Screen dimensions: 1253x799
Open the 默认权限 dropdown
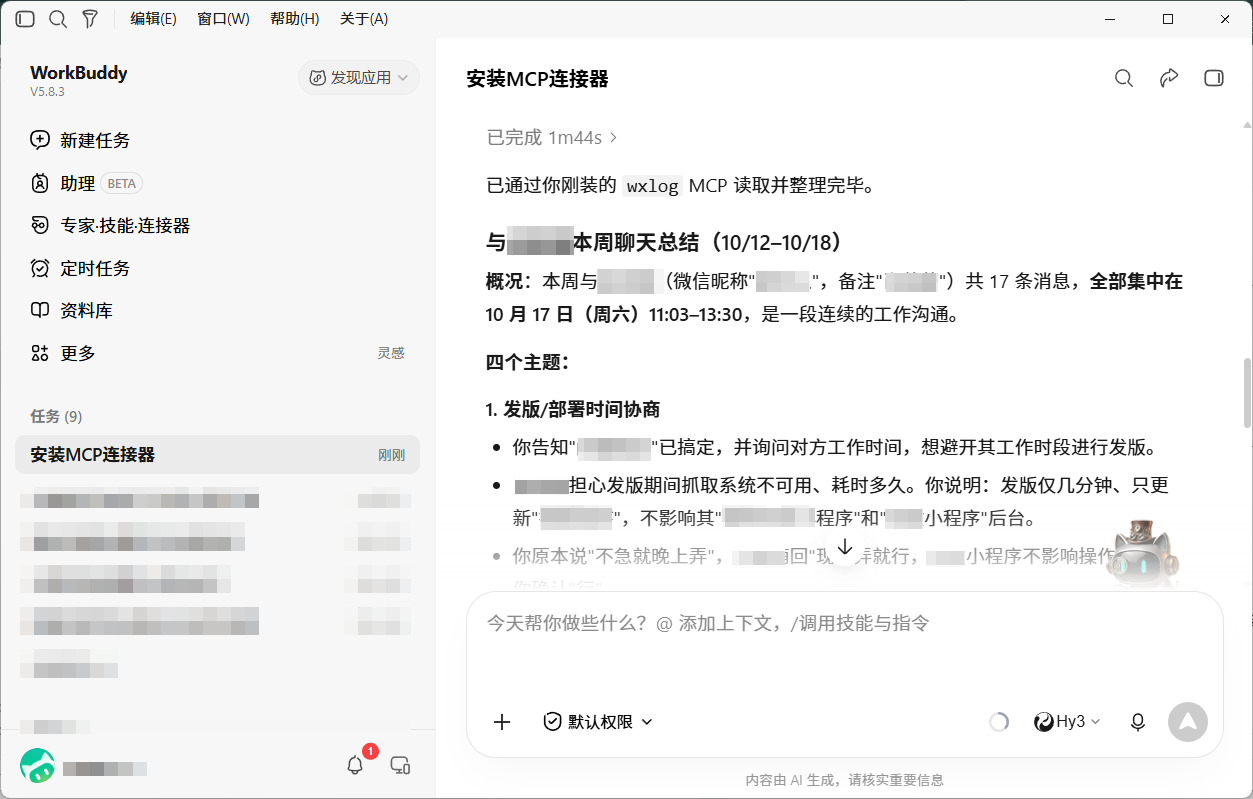[x=598, y=722]
